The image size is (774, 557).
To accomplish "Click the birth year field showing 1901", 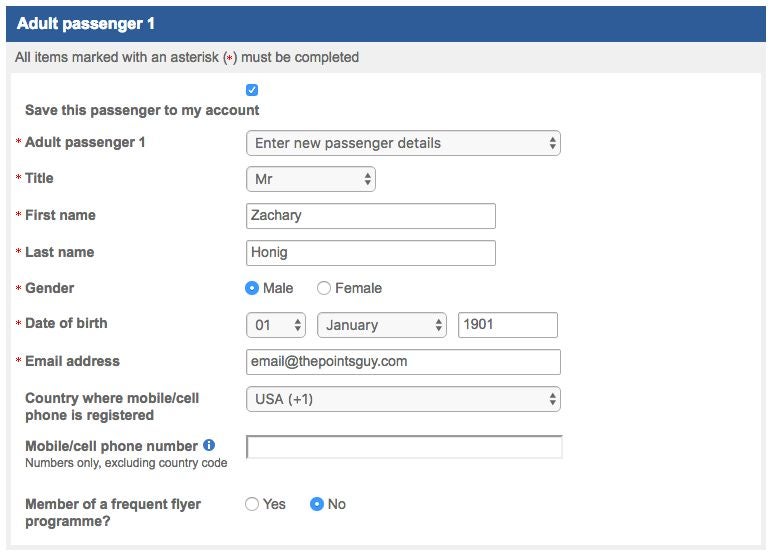I will click(507, 325).
